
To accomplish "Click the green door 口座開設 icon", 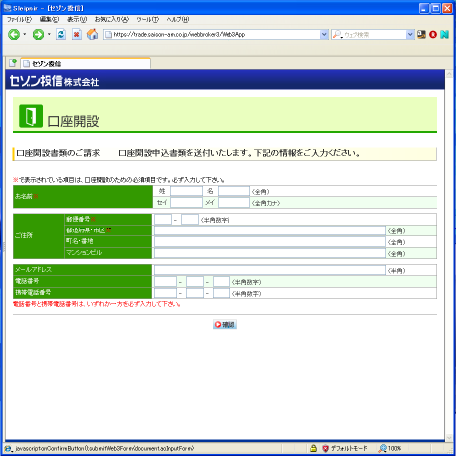I will (x=31, y=116).
